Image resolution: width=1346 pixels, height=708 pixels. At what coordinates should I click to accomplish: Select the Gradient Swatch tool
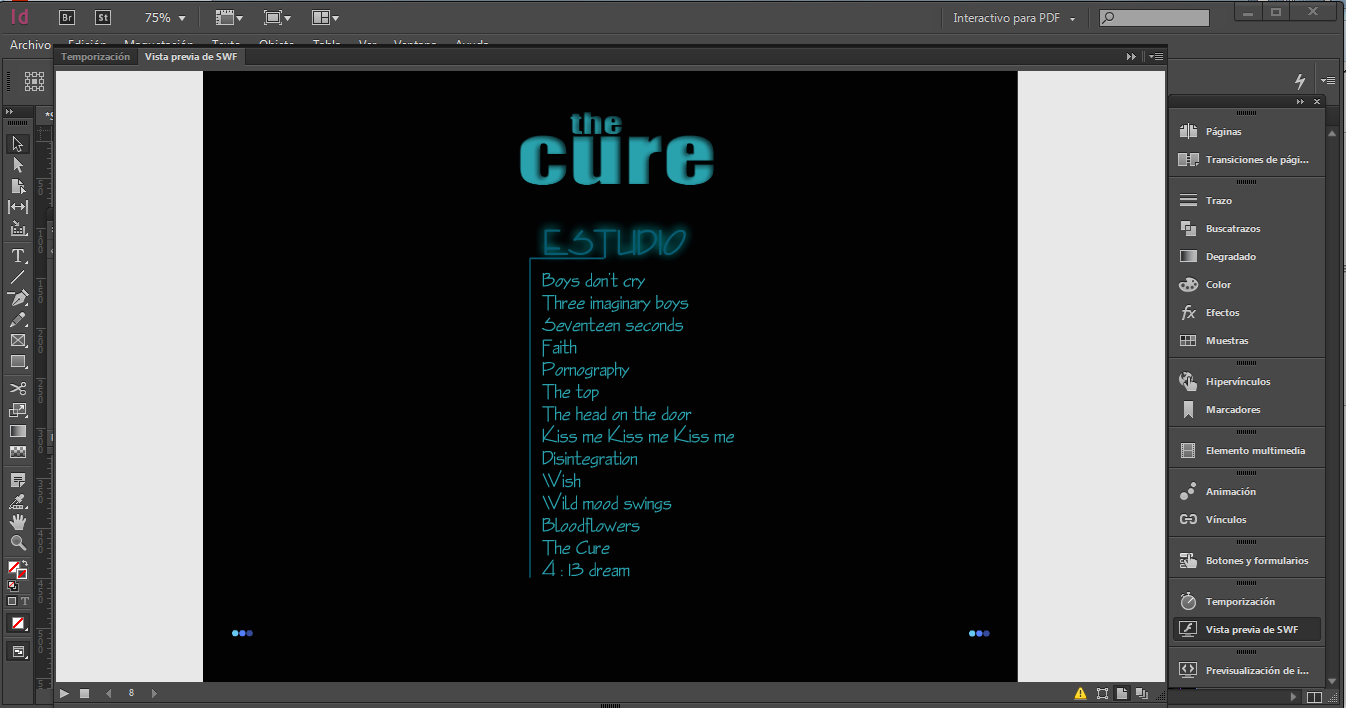click(18, 431)
